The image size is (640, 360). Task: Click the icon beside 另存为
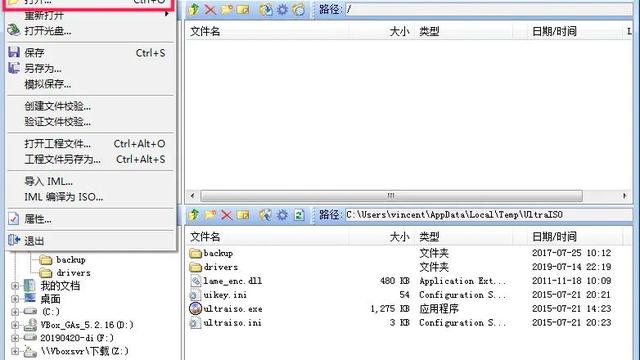pyautogui.click(x=14, y=68)
